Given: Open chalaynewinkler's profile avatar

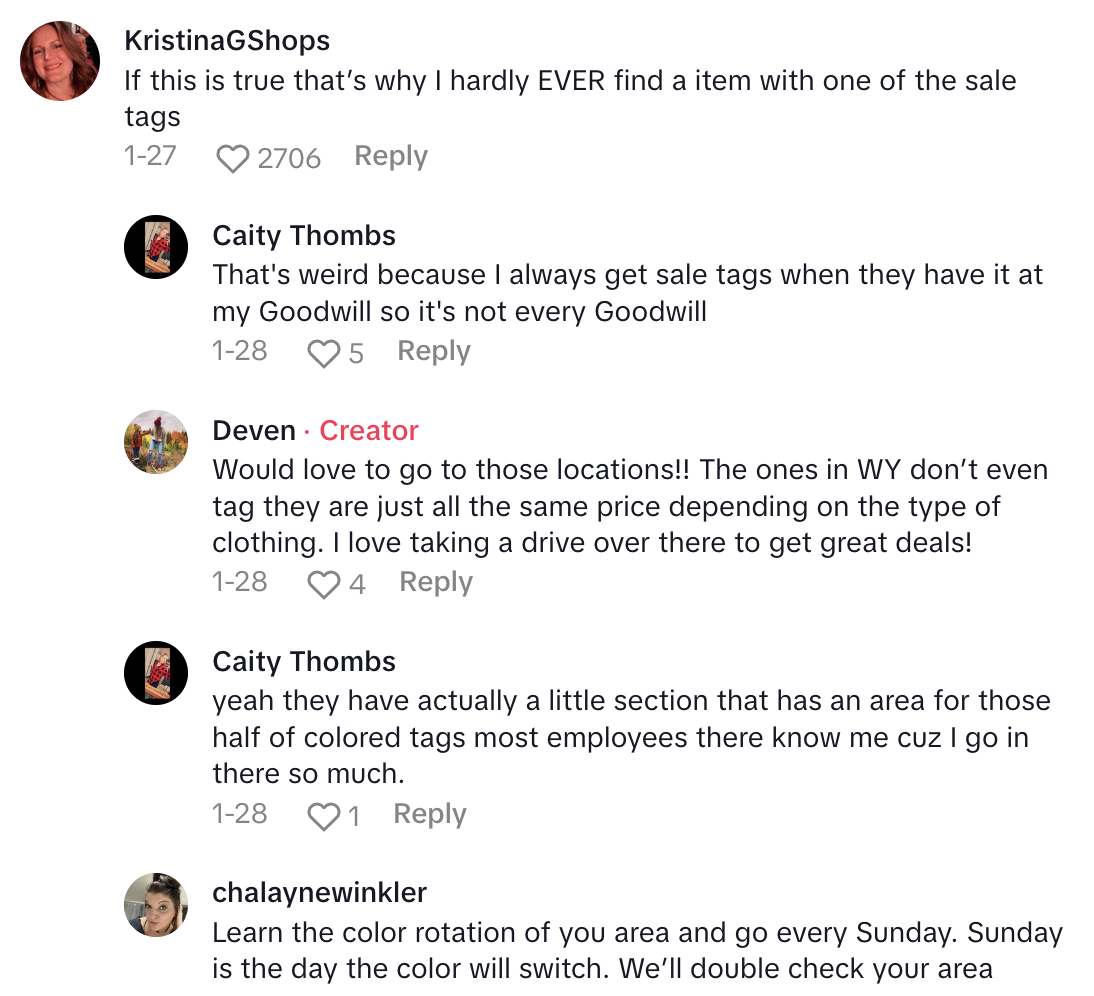Looking at the screenshot, I should (156, 904).
